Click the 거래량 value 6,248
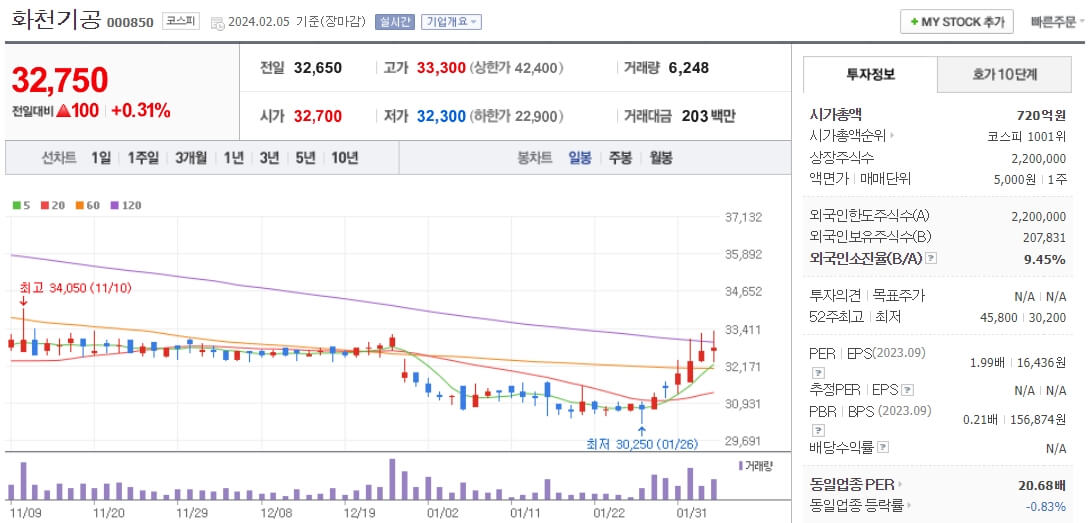This screenshot has height=523, width=1090. coord(689,68)
